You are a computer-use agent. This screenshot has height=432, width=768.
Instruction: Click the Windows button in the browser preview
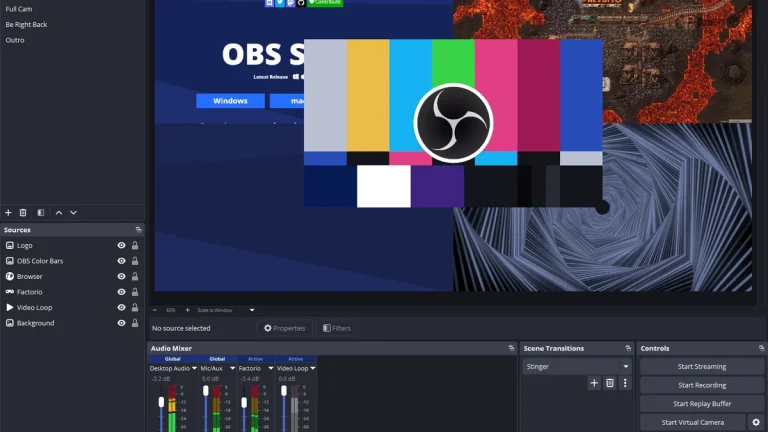click(x=230, y=101)
